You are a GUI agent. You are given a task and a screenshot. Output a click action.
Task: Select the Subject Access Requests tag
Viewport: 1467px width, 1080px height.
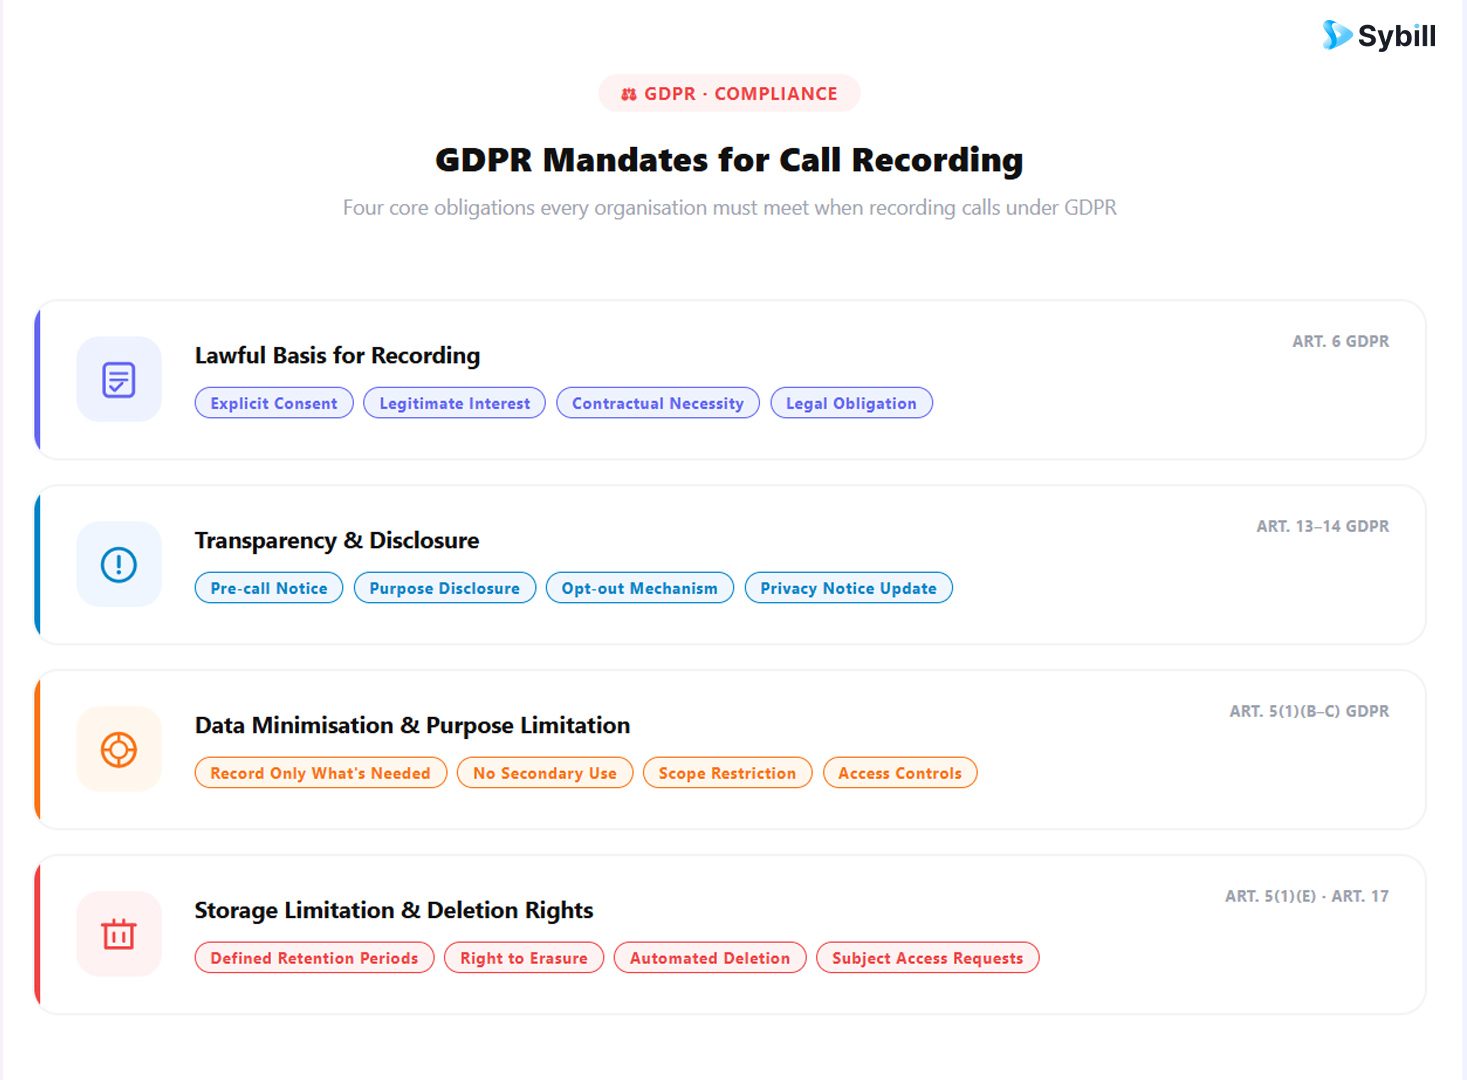pos(928,958)
